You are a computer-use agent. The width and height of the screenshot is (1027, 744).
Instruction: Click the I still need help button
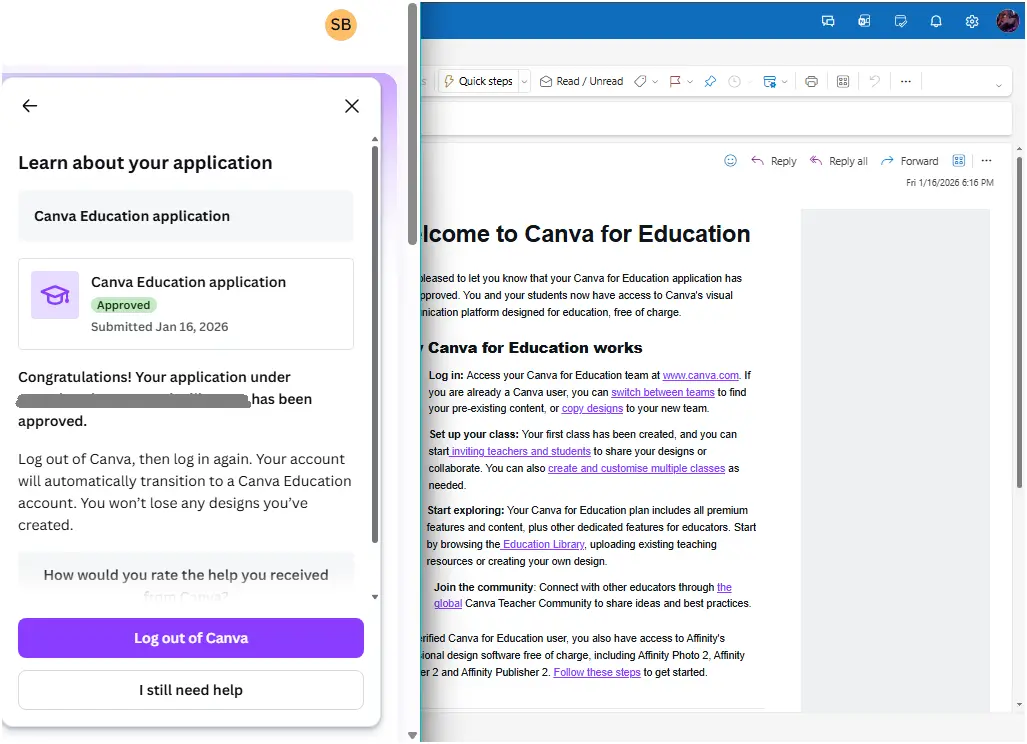click(x=191, y=690)
